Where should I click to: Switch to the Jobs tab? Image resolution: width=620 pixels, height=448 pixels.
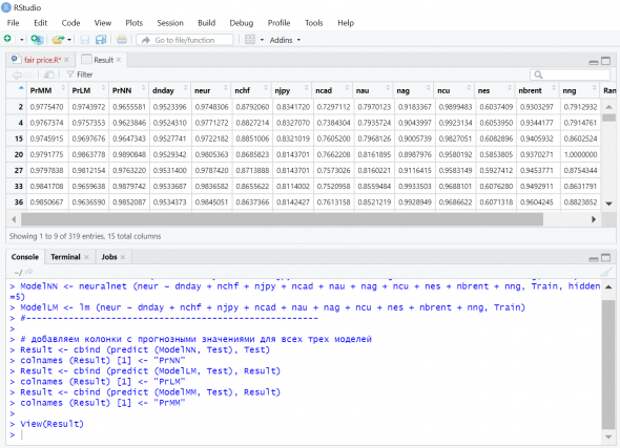(x=109, y=257)
